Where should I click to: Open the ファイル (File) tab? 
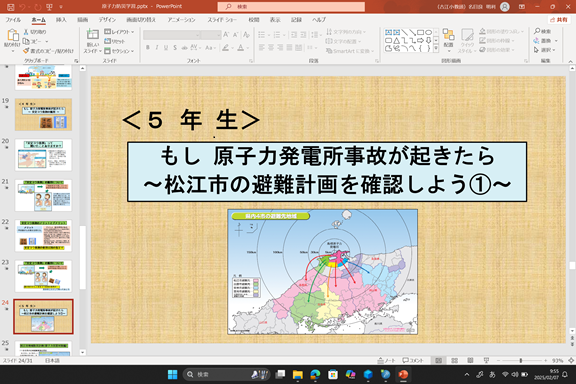click(13, 20)
